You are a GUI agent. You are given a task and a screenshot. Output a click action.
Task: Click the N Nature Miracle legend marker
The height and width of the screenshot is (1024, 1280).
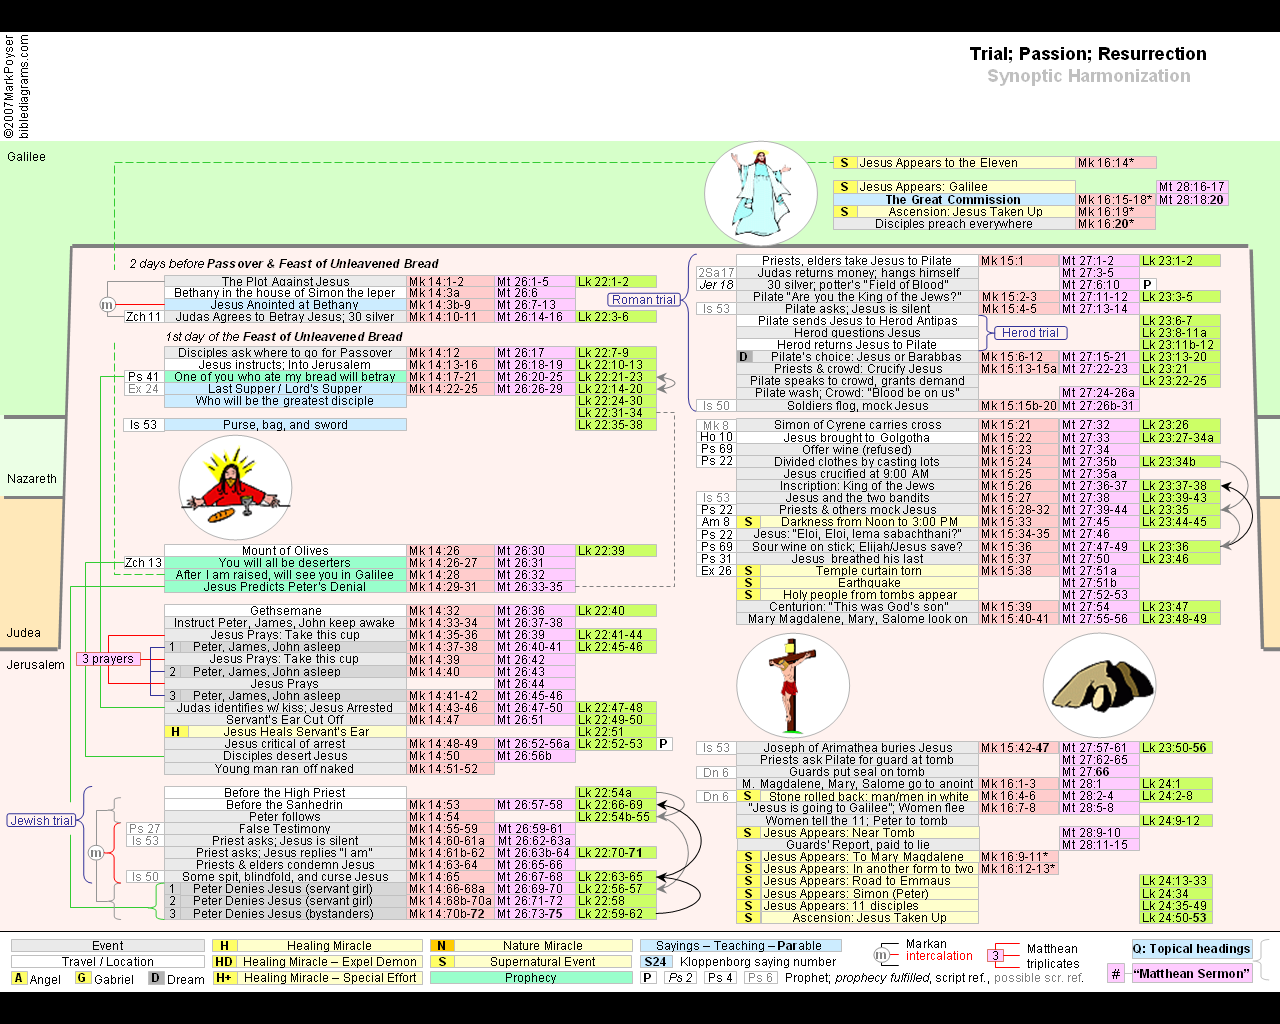coord(441,946)
